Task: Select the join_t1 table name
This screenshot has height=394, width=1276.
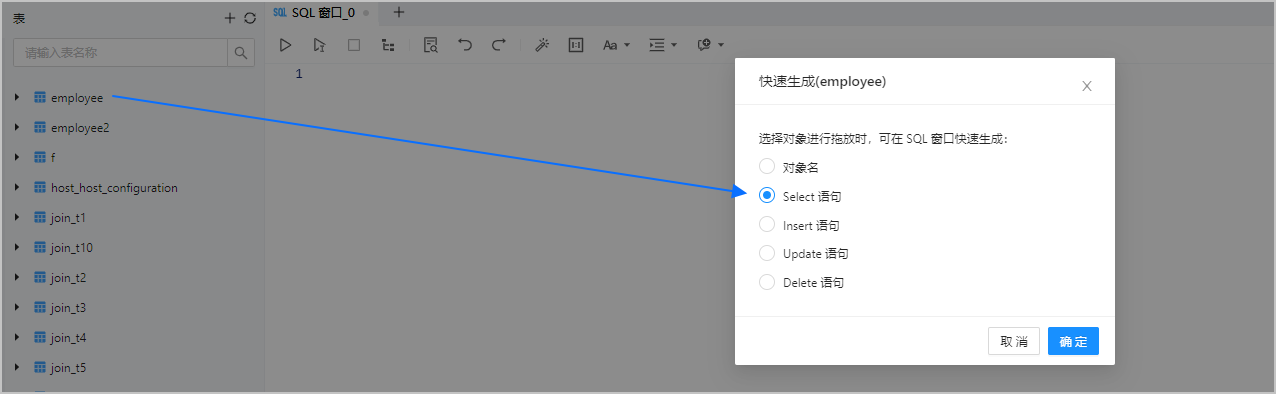Action: [x=68, y=218]
